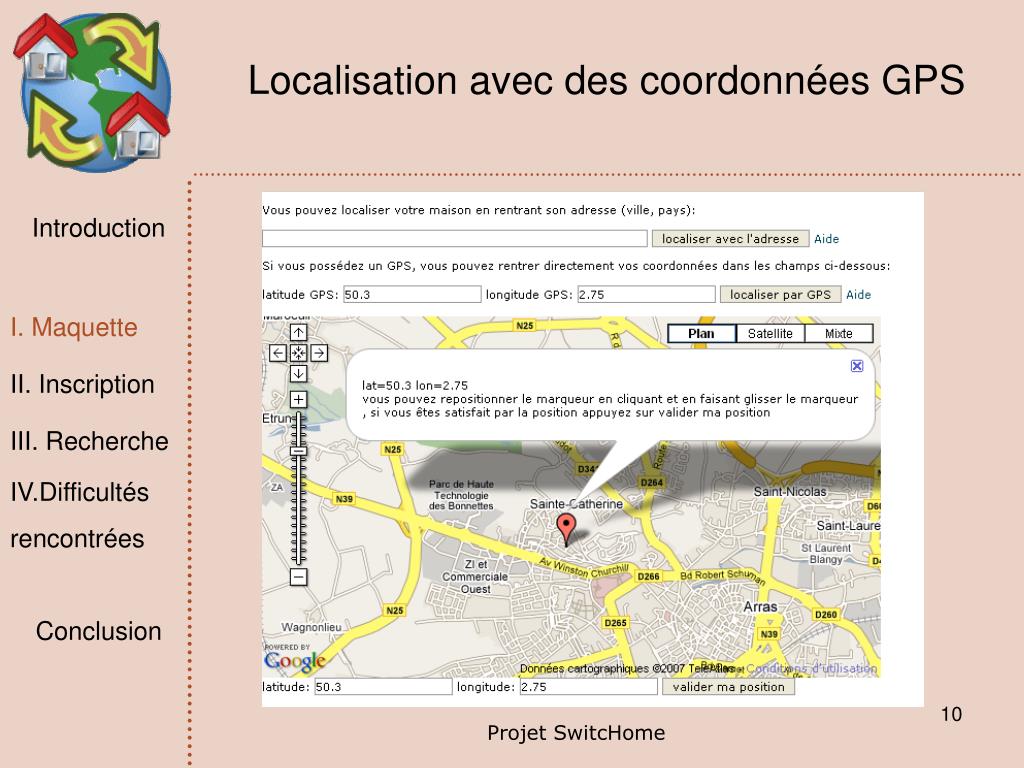Click 'ZI et Commerciale Ouest' map label
This screenshot has height=768, width=1024.
pyautogui.click(x=475, y=577)
